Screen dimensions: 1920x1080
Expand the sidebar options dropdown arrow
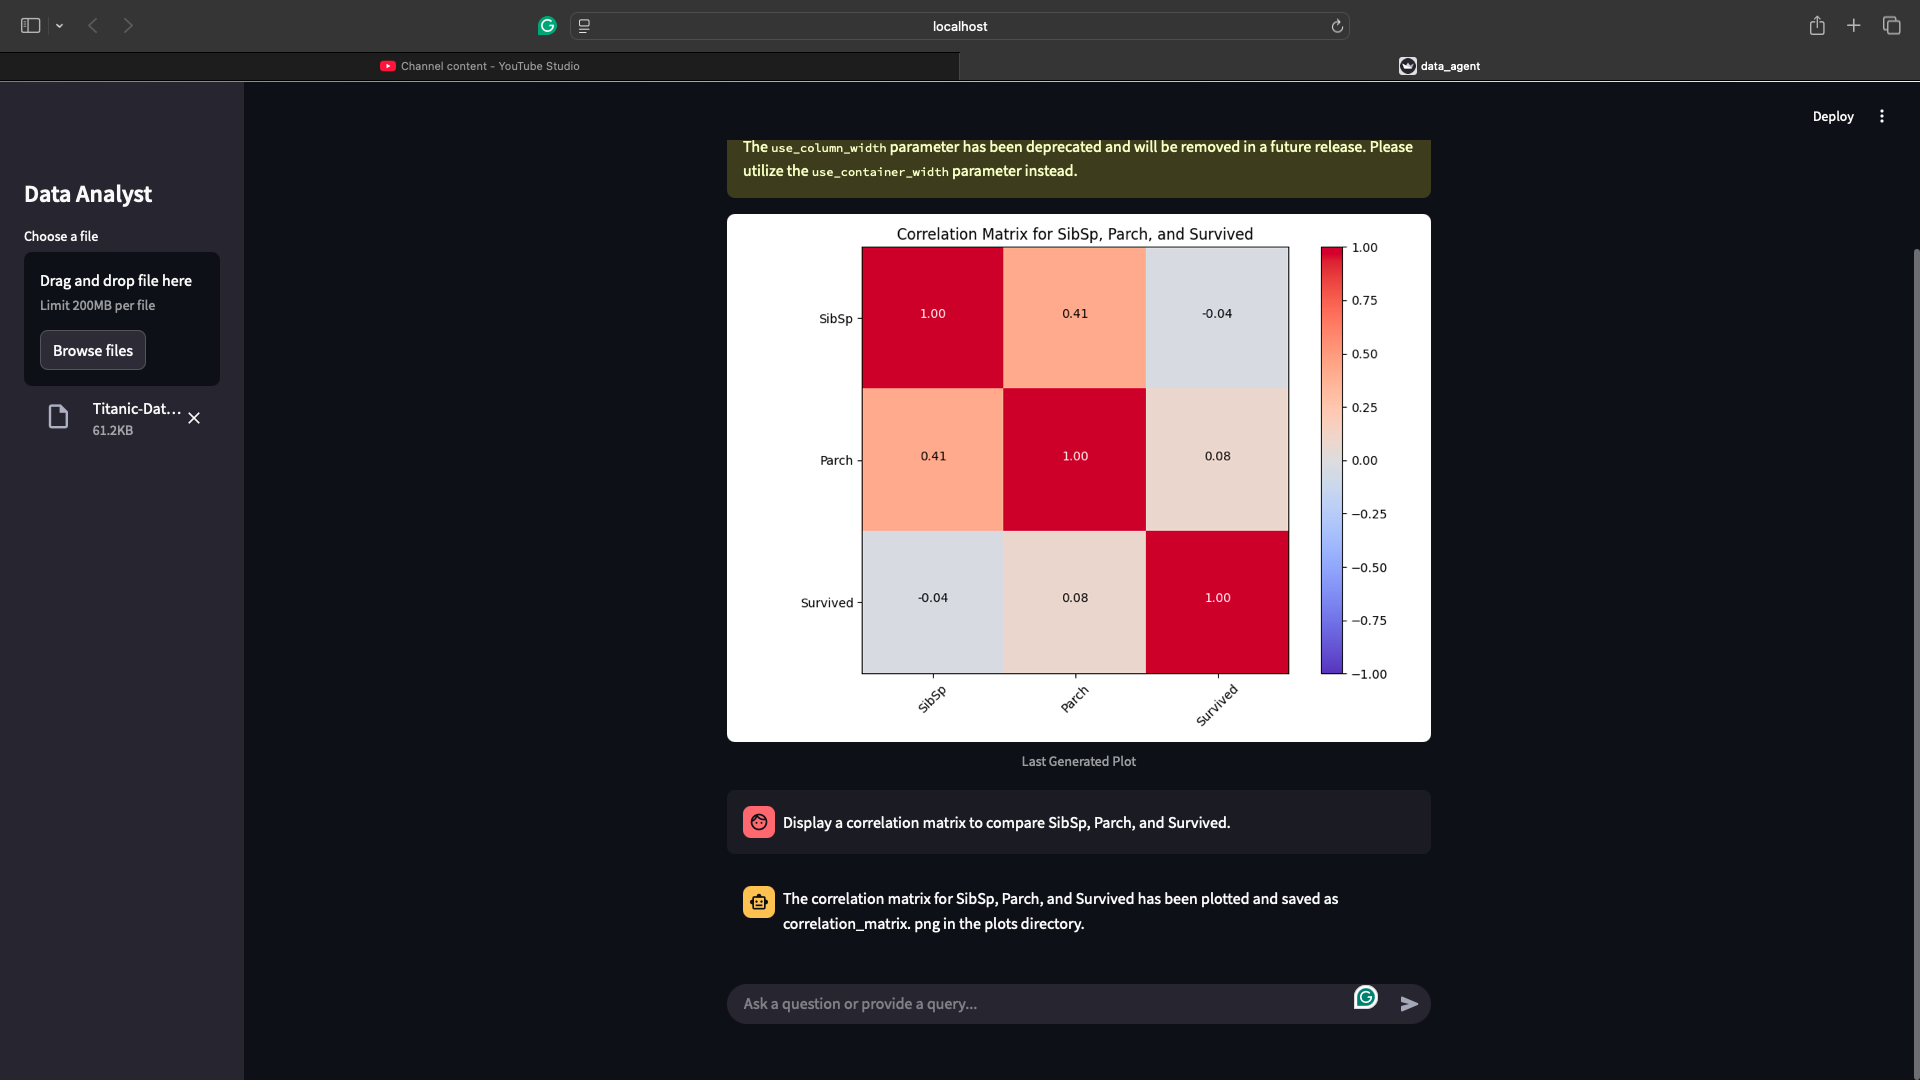pyautogui.click(x=60, y=26)
